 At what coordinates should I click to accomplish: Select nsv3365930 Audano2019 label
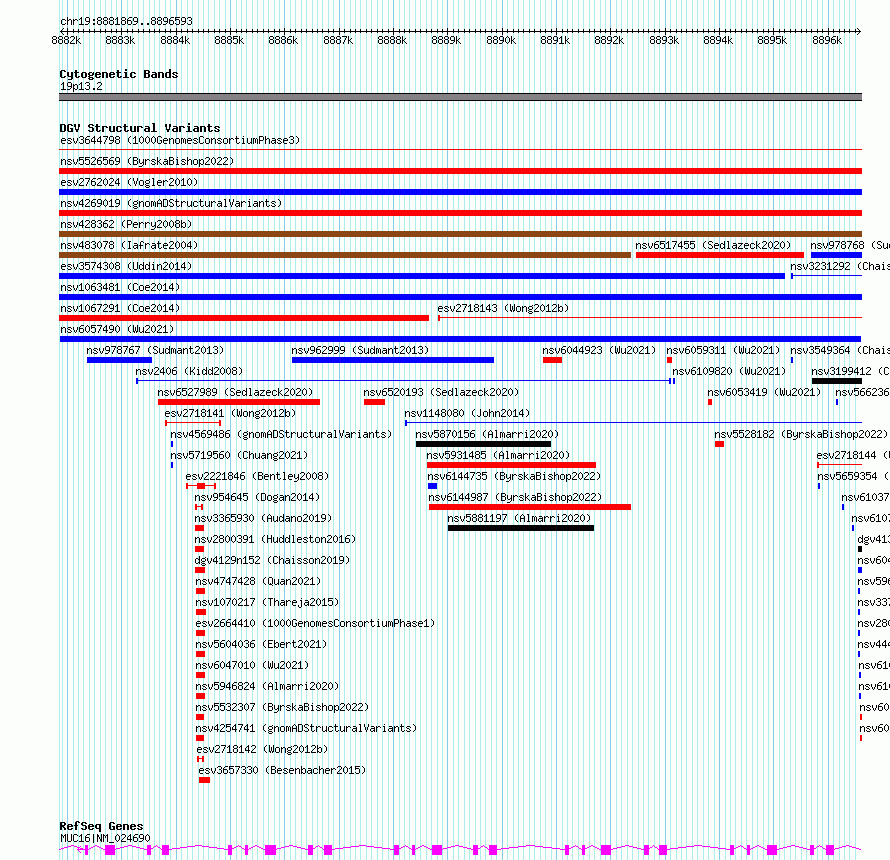click(x=263, y=518)
